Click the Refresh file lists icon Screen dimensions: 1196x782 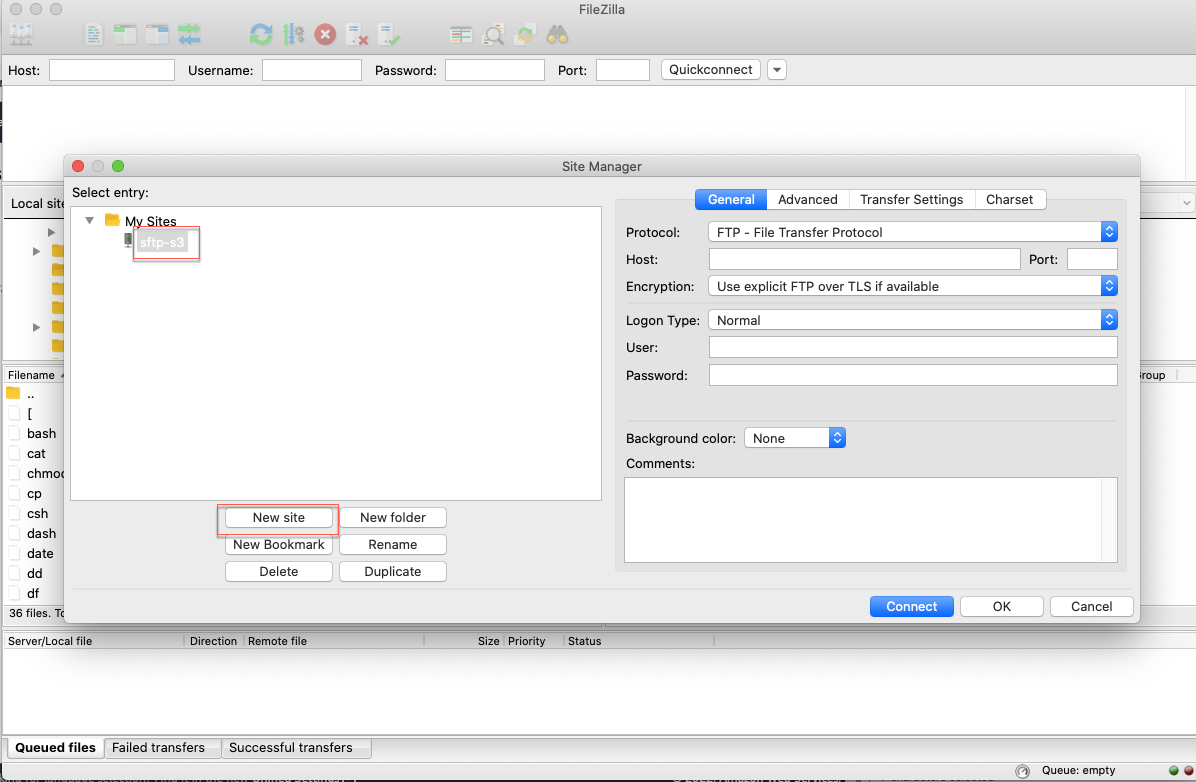pos(261,34)
